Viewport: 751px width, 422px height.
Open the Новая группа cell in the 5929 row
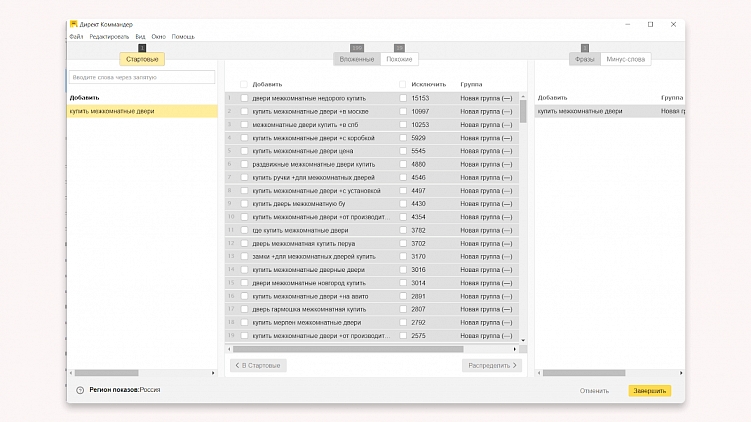(x=486, y=138)
